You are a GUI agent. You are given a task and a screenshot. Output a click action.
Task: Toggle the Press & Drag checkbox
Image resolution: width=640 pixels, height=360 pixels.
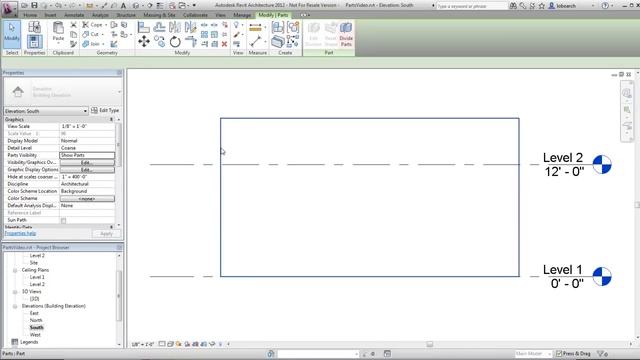click(559, 353)
